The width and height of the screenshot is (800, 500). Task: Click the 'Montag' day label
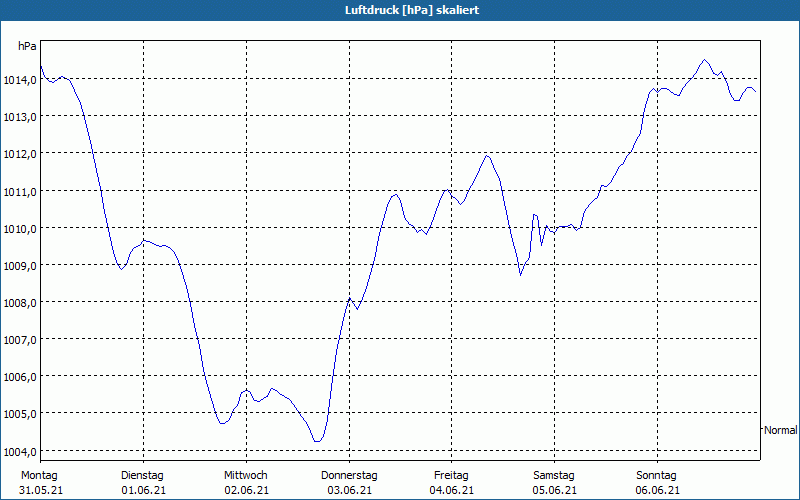39,476
